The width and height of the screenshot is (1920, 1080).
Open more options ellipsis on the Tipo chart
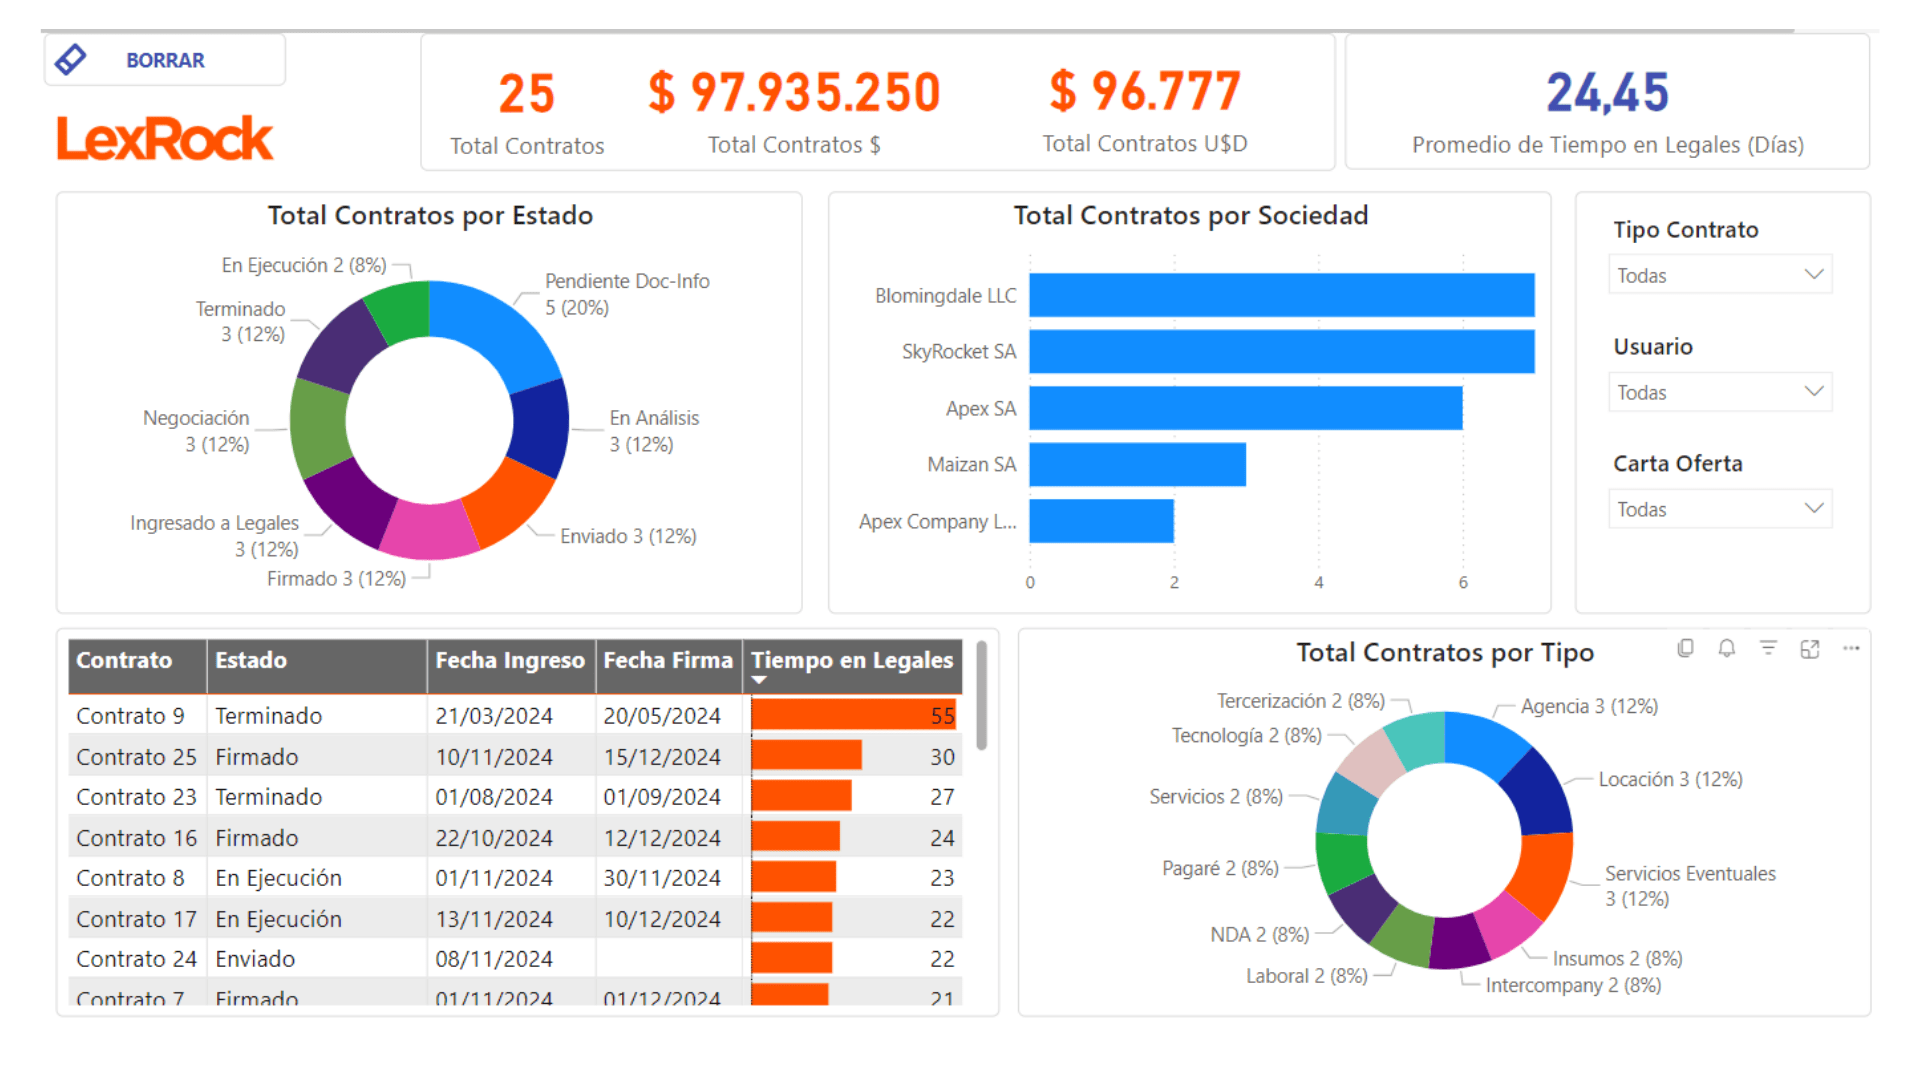(1851, 648)
